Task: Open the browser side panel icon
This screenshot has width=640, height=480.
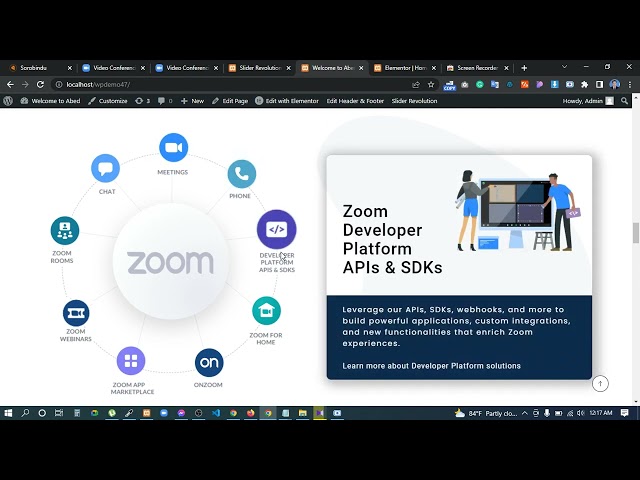Action: tap(599, 84)
